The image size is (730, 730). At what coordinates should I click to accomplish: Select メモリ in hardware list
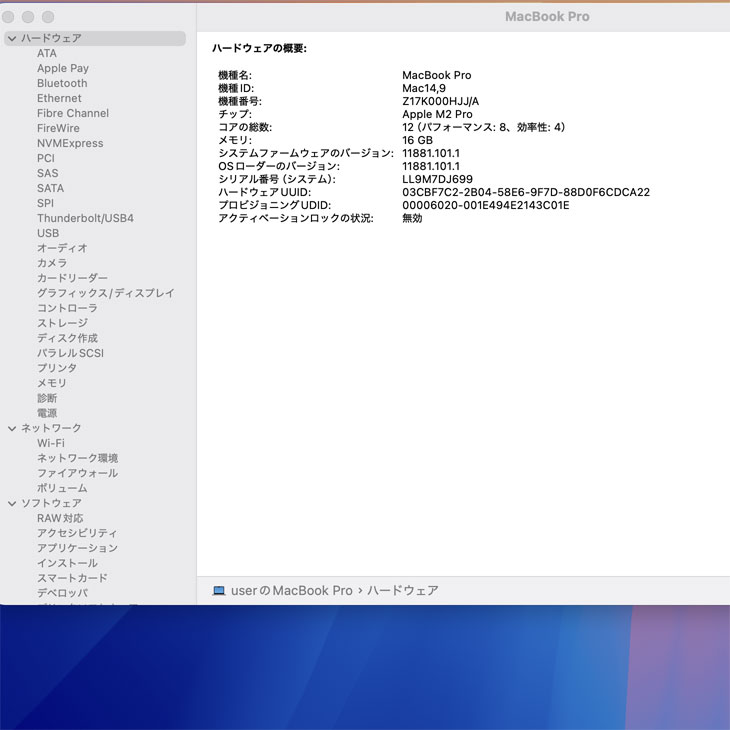tap(52, 383)
